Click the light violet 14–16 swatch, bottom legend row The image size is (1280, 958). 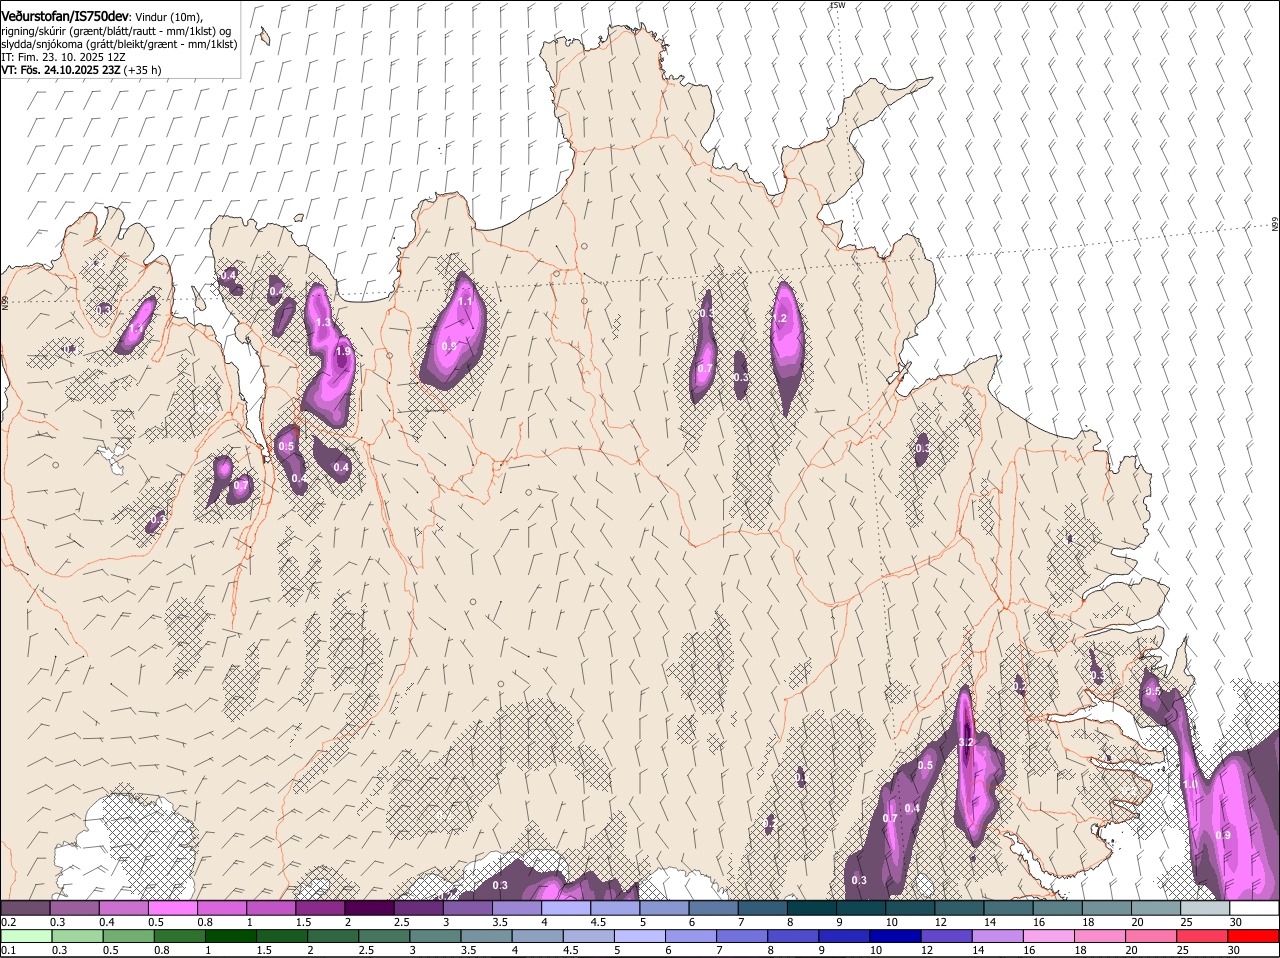pos(997,937)
